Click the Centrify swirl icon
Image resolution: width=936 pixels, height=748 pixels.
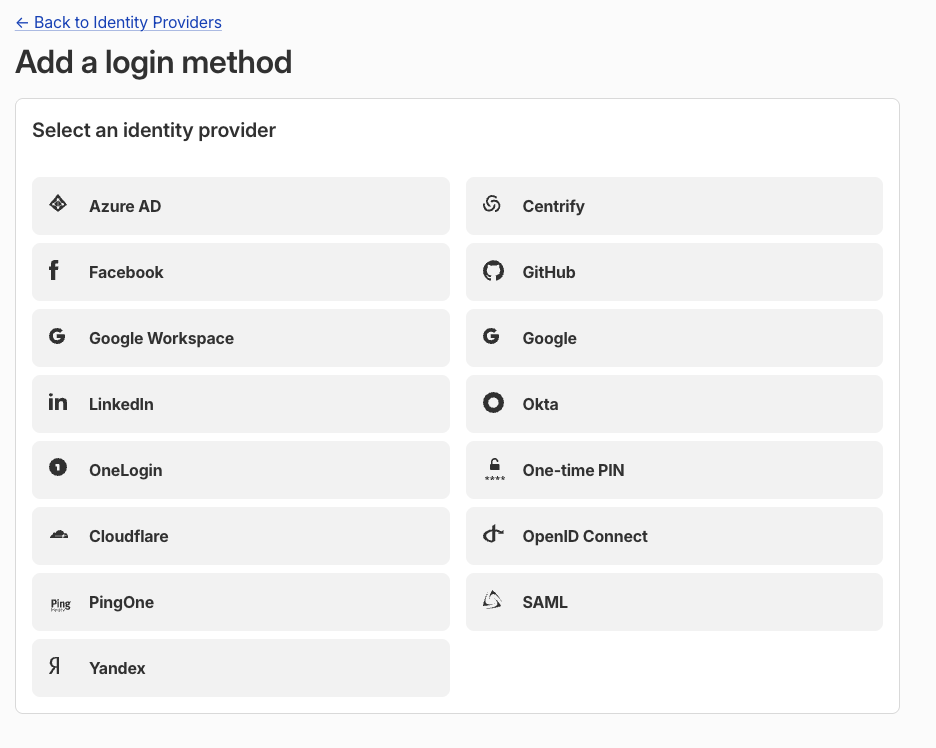(491, 204)
